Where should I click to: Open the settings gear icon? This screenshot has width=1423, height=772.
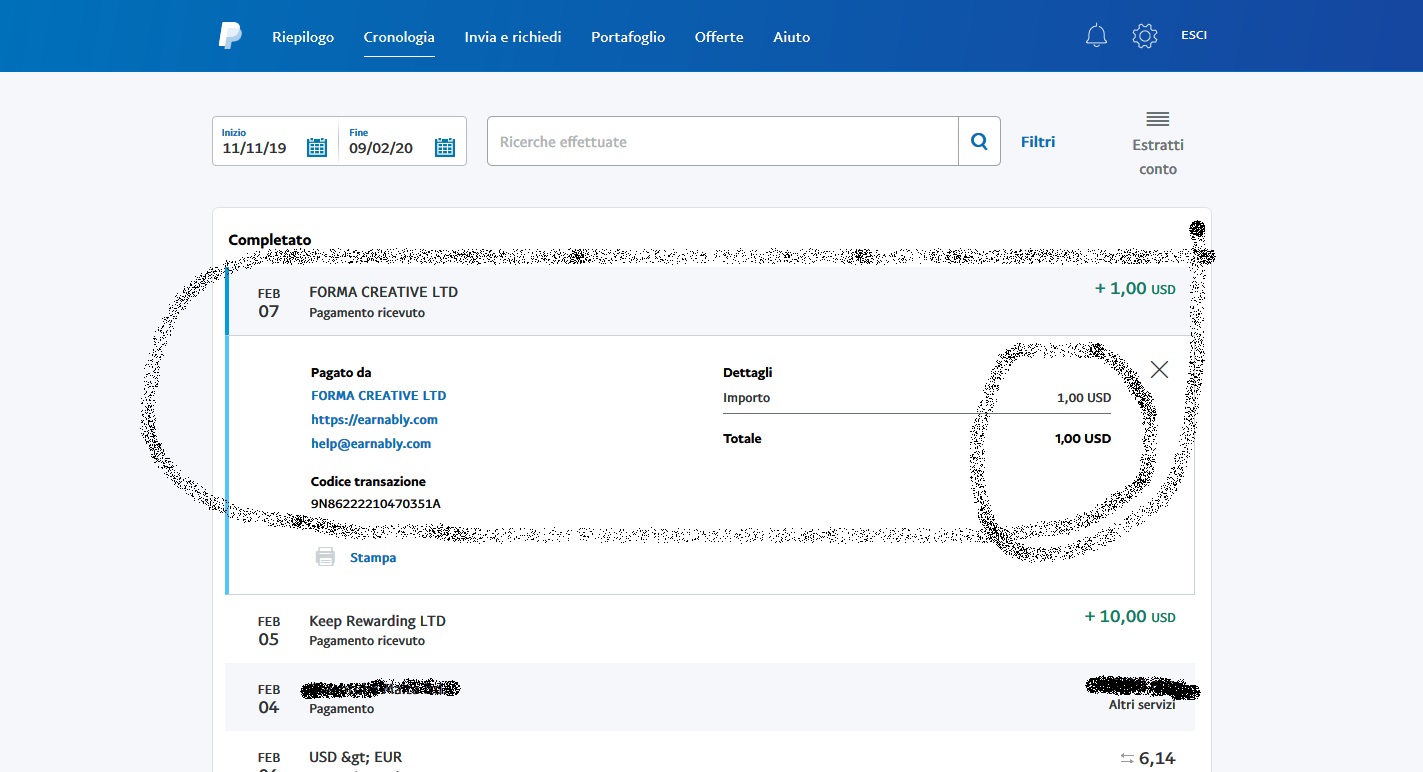1144,36
